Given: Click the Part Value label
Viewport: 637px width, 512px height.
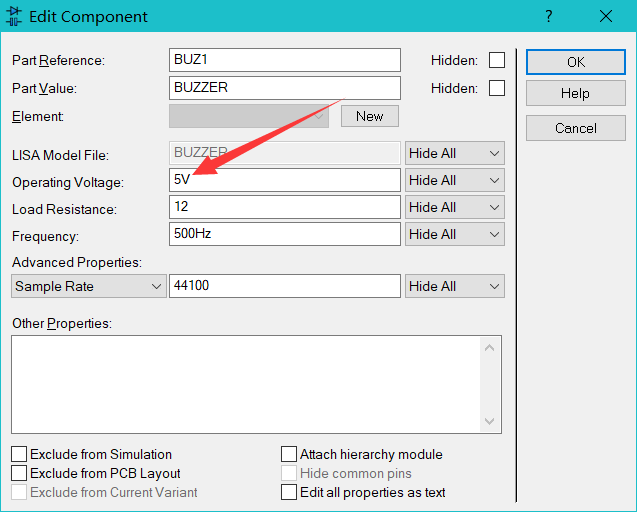Looking at the screenshot, I should point(44,88).
